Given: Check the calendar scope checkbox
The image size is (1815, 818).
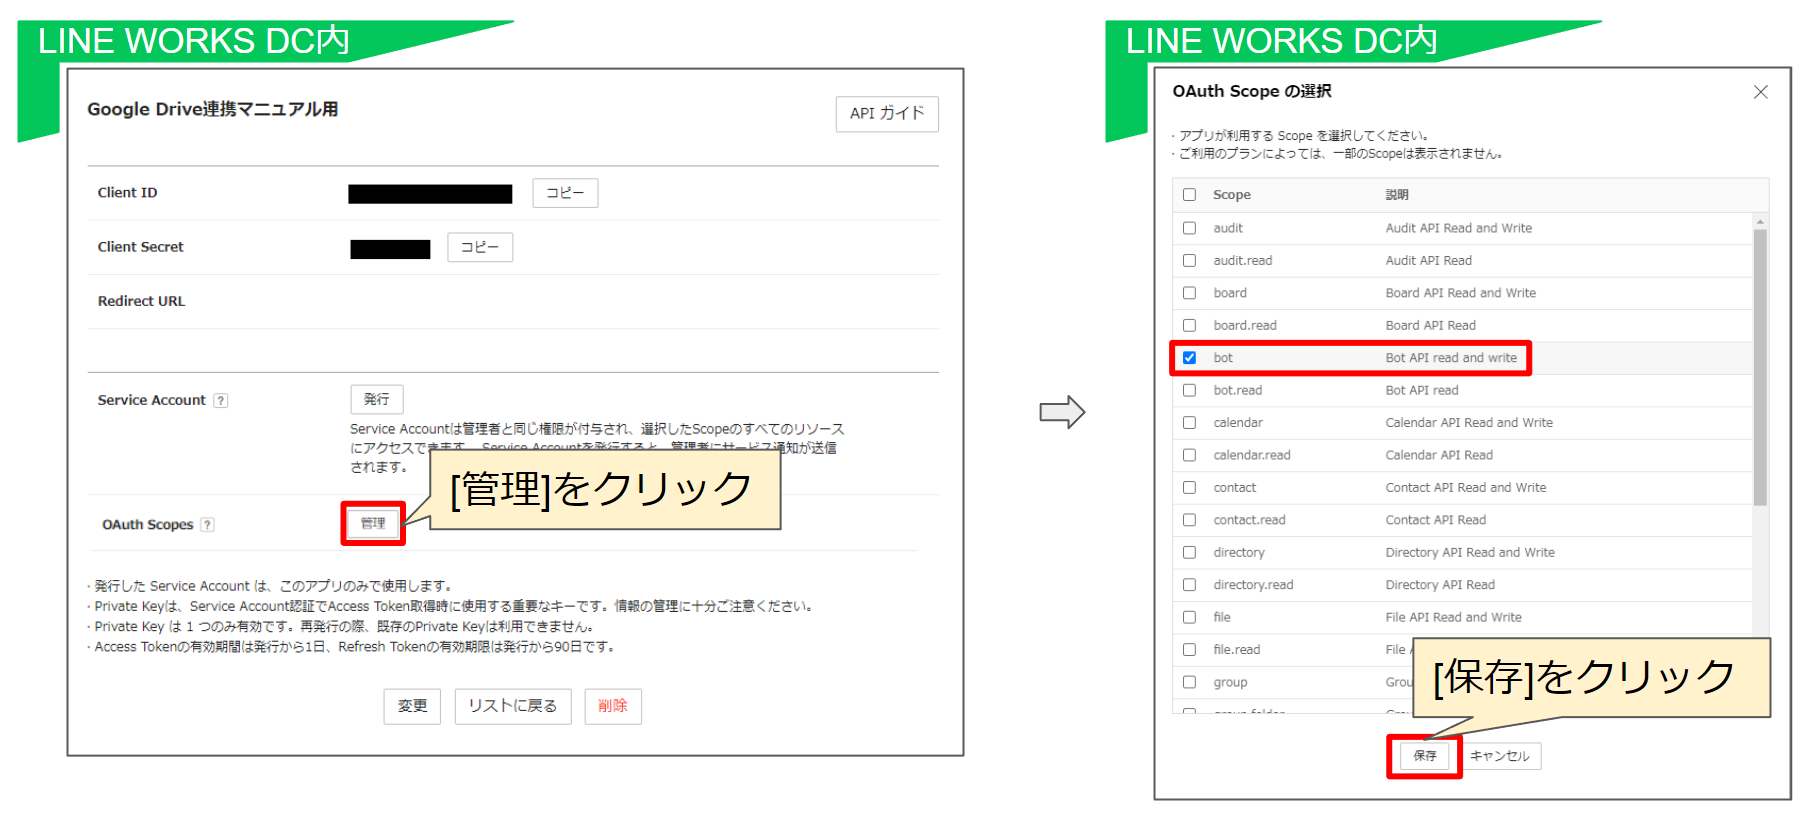Looking at the screenshot, I should (x=1189, y=423).
